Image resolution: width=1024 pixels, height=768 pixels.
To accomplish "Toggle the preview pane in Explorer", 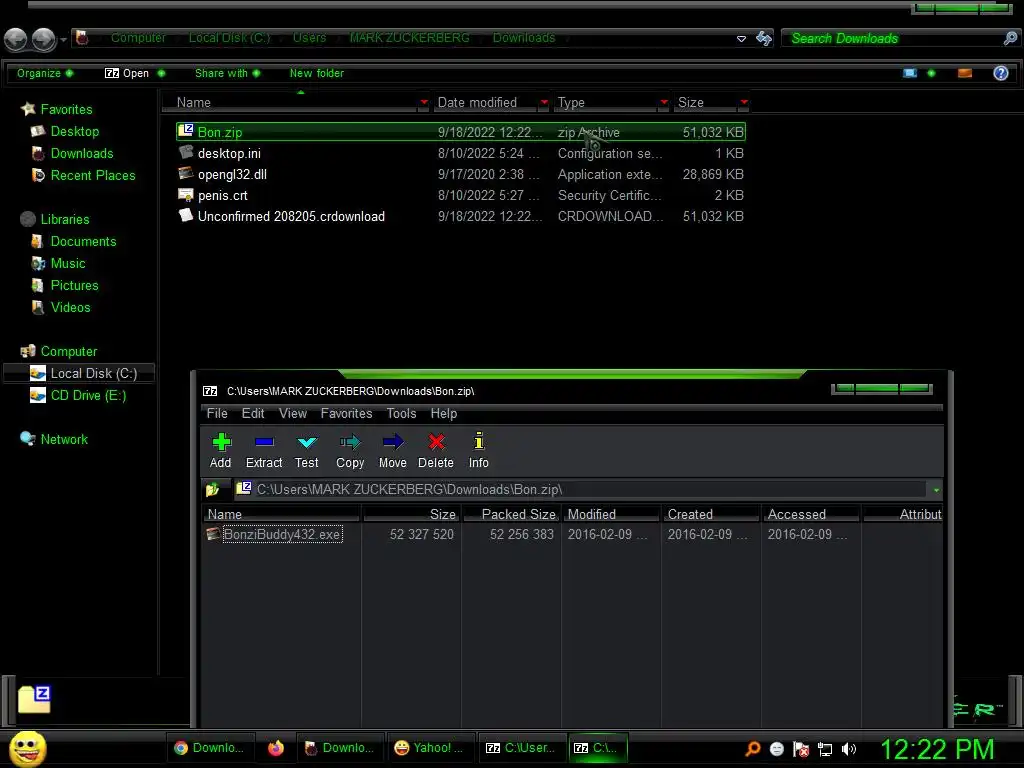I will click(965, 73).
